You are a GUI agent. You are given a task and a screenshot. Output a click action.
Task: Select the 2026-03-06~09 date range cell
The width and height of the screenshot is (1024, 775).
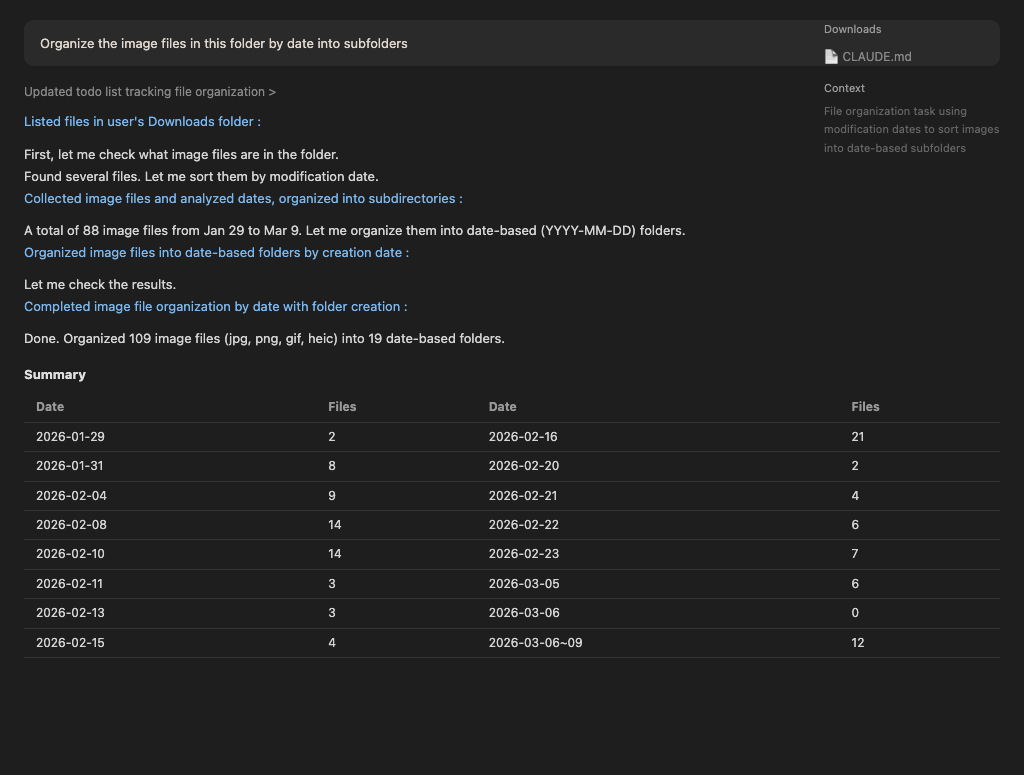click(535, 643)
